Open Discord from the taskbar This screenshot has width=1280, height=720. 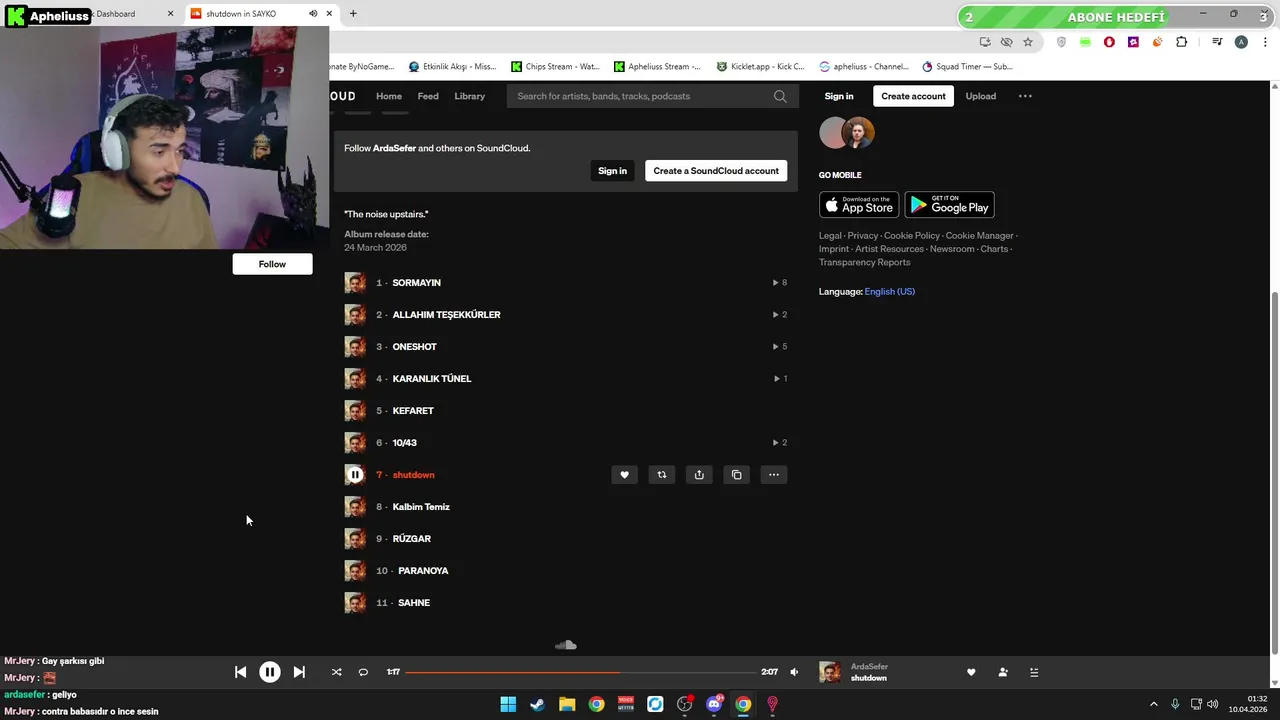point(714,704)
